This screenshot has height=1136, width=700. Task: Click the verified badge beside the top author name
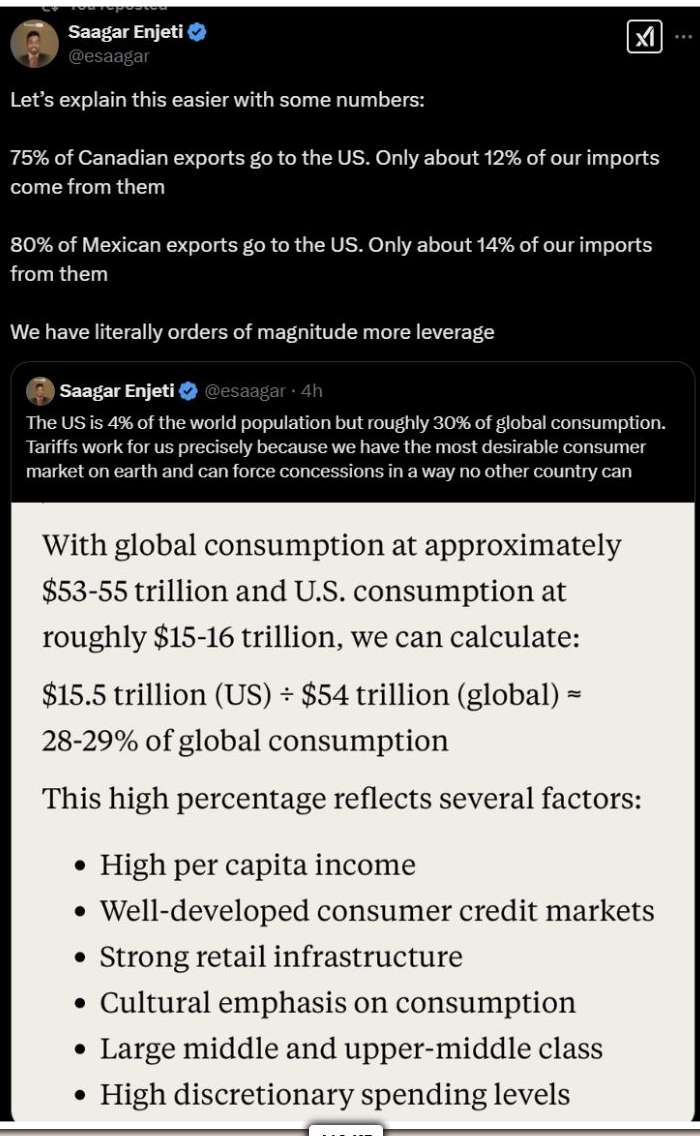[197, 33]
